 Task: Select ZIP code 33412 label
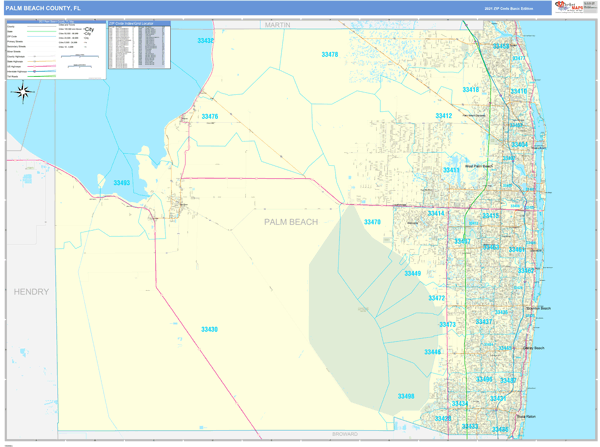[x=443, y=116]
